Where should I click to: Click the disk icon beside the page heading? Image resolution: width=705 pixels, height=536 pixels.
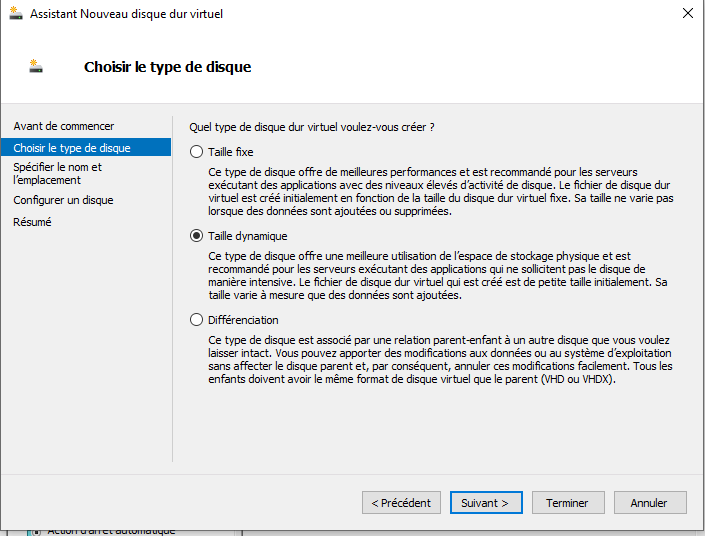(36, 66)
